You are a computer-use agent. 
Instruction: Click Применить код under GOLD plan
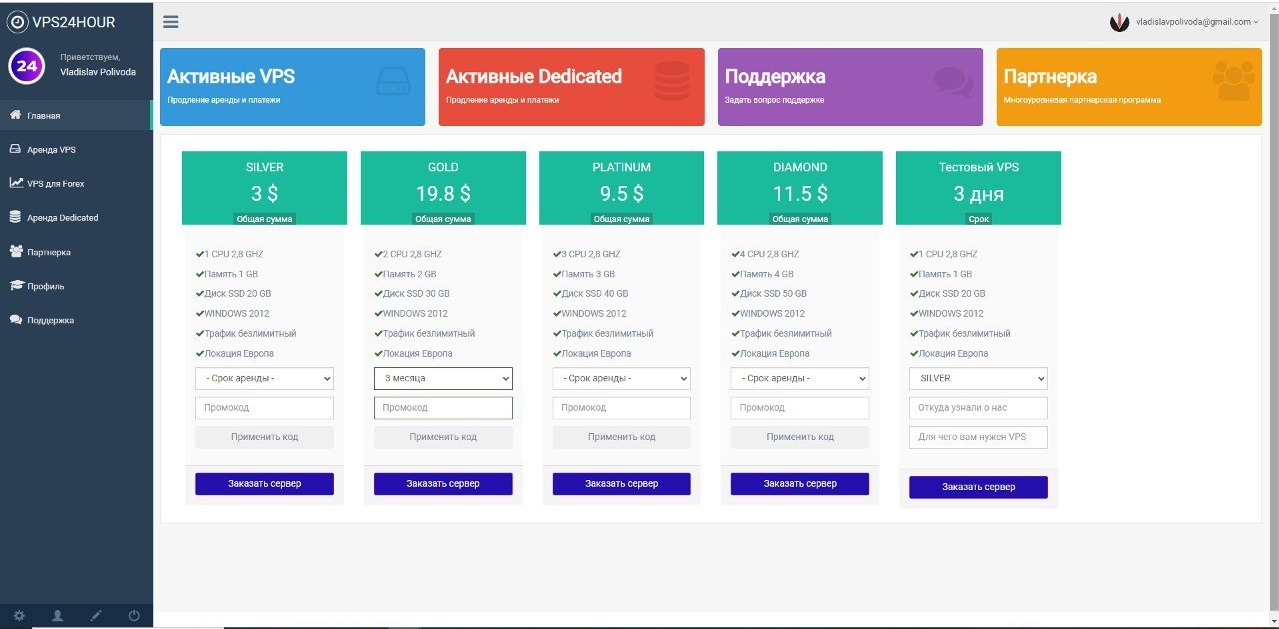point(443,437)
